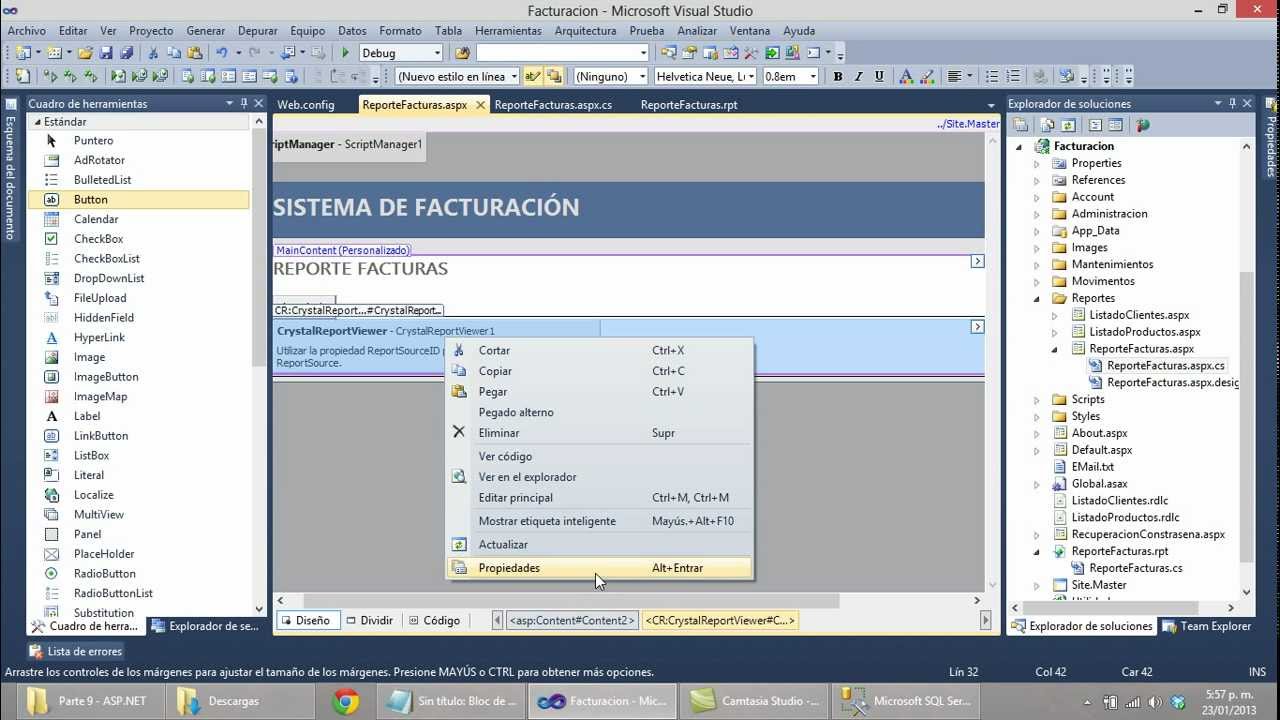This screenshot has width=1280, height=720.
Task: Click the Solution Explorer Properties toolbar icon
Action: point(1021,125)
